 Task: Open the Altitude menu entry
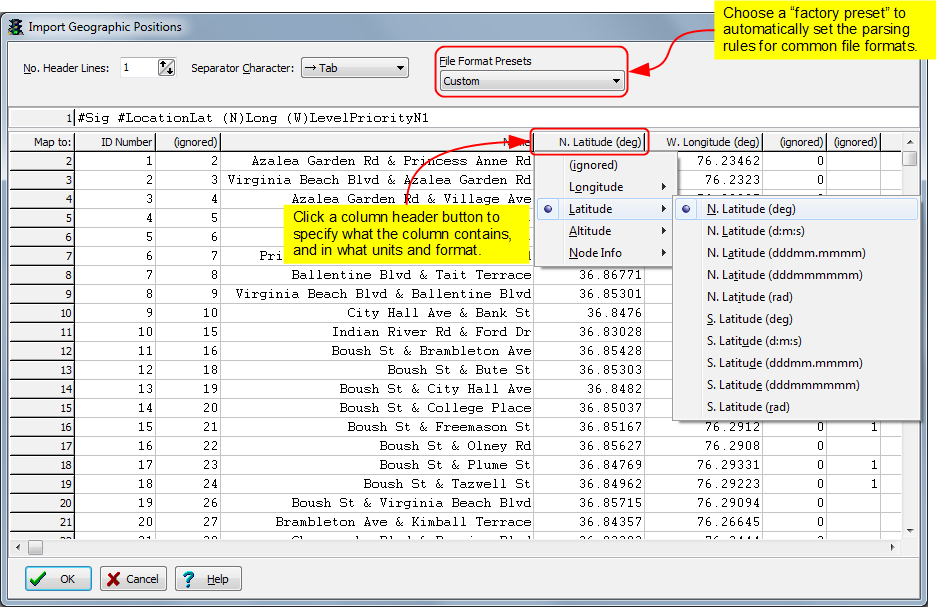pyautogui.click(x=595, y=231)
